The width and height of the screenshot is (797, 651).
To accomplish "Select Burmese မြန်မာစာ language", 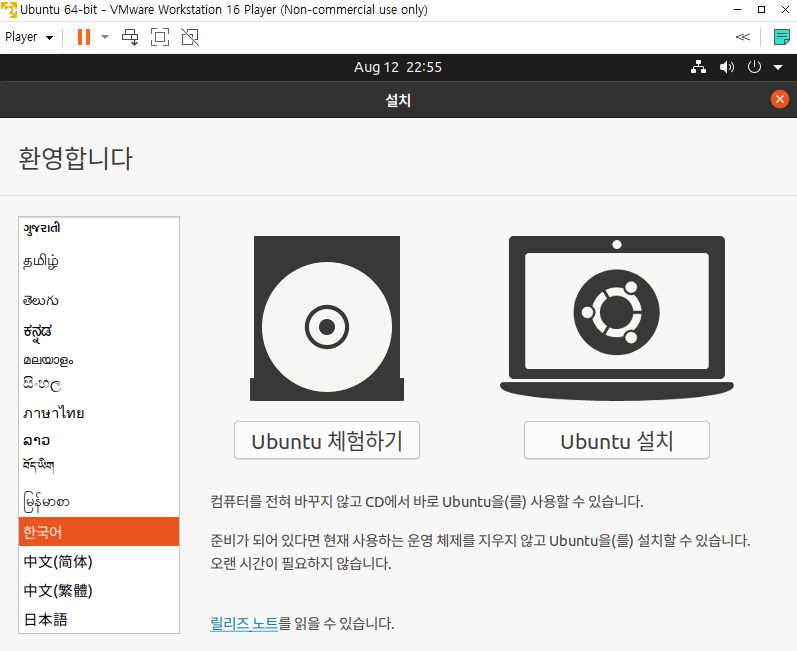I will (99, 502).
